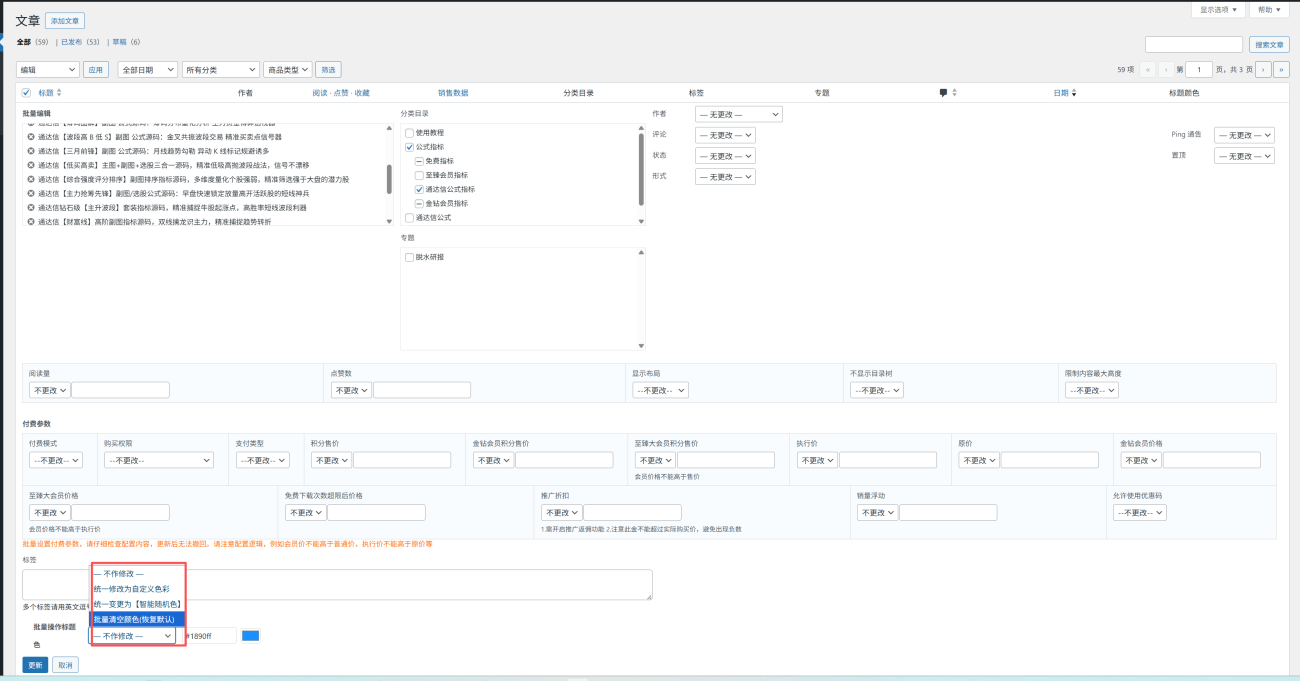The width and height of the screenshot is (1300, 681).
Task: Remove the 【主力抢筹先锋】 post from bulk edit
Action: (31, 193)
